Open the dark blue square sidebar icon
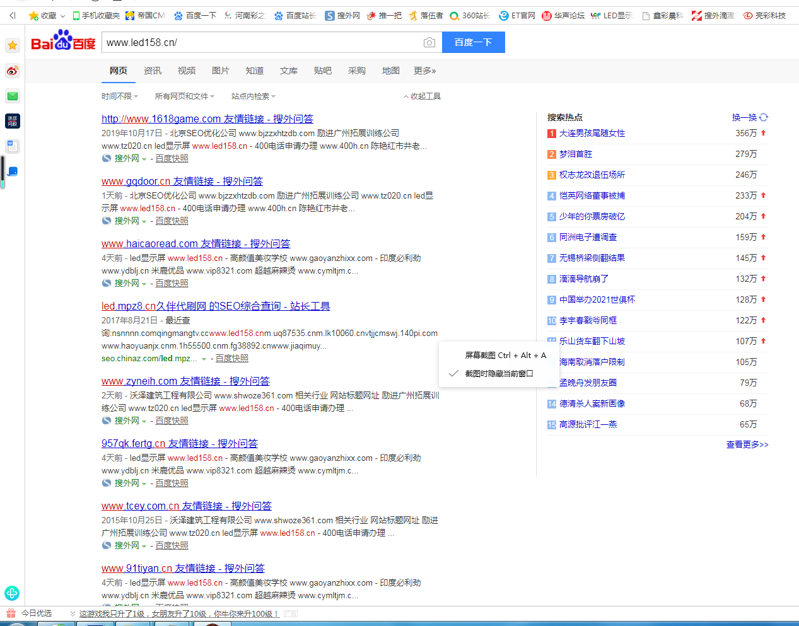 [13, 121]
